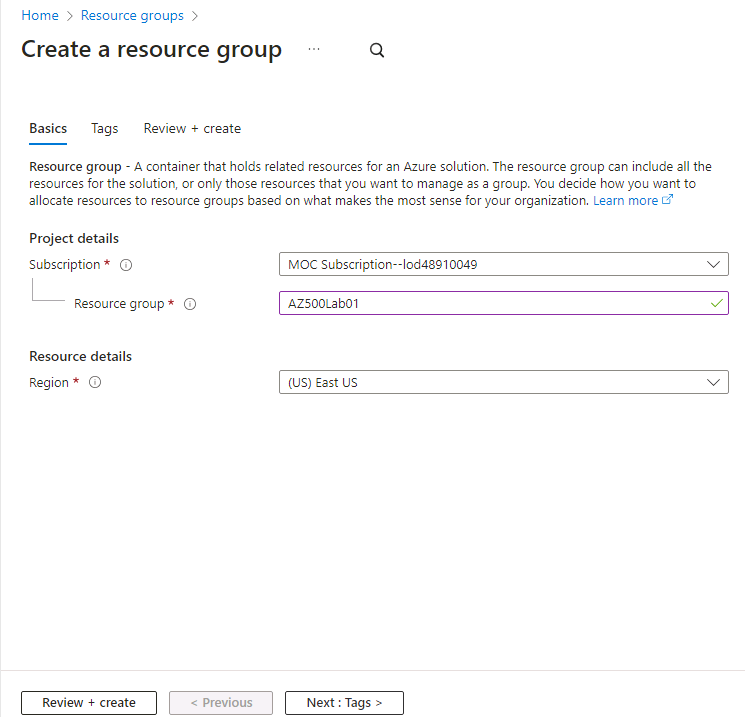Follow the Learn more link
745x717 pixels.
click(625, 200)
